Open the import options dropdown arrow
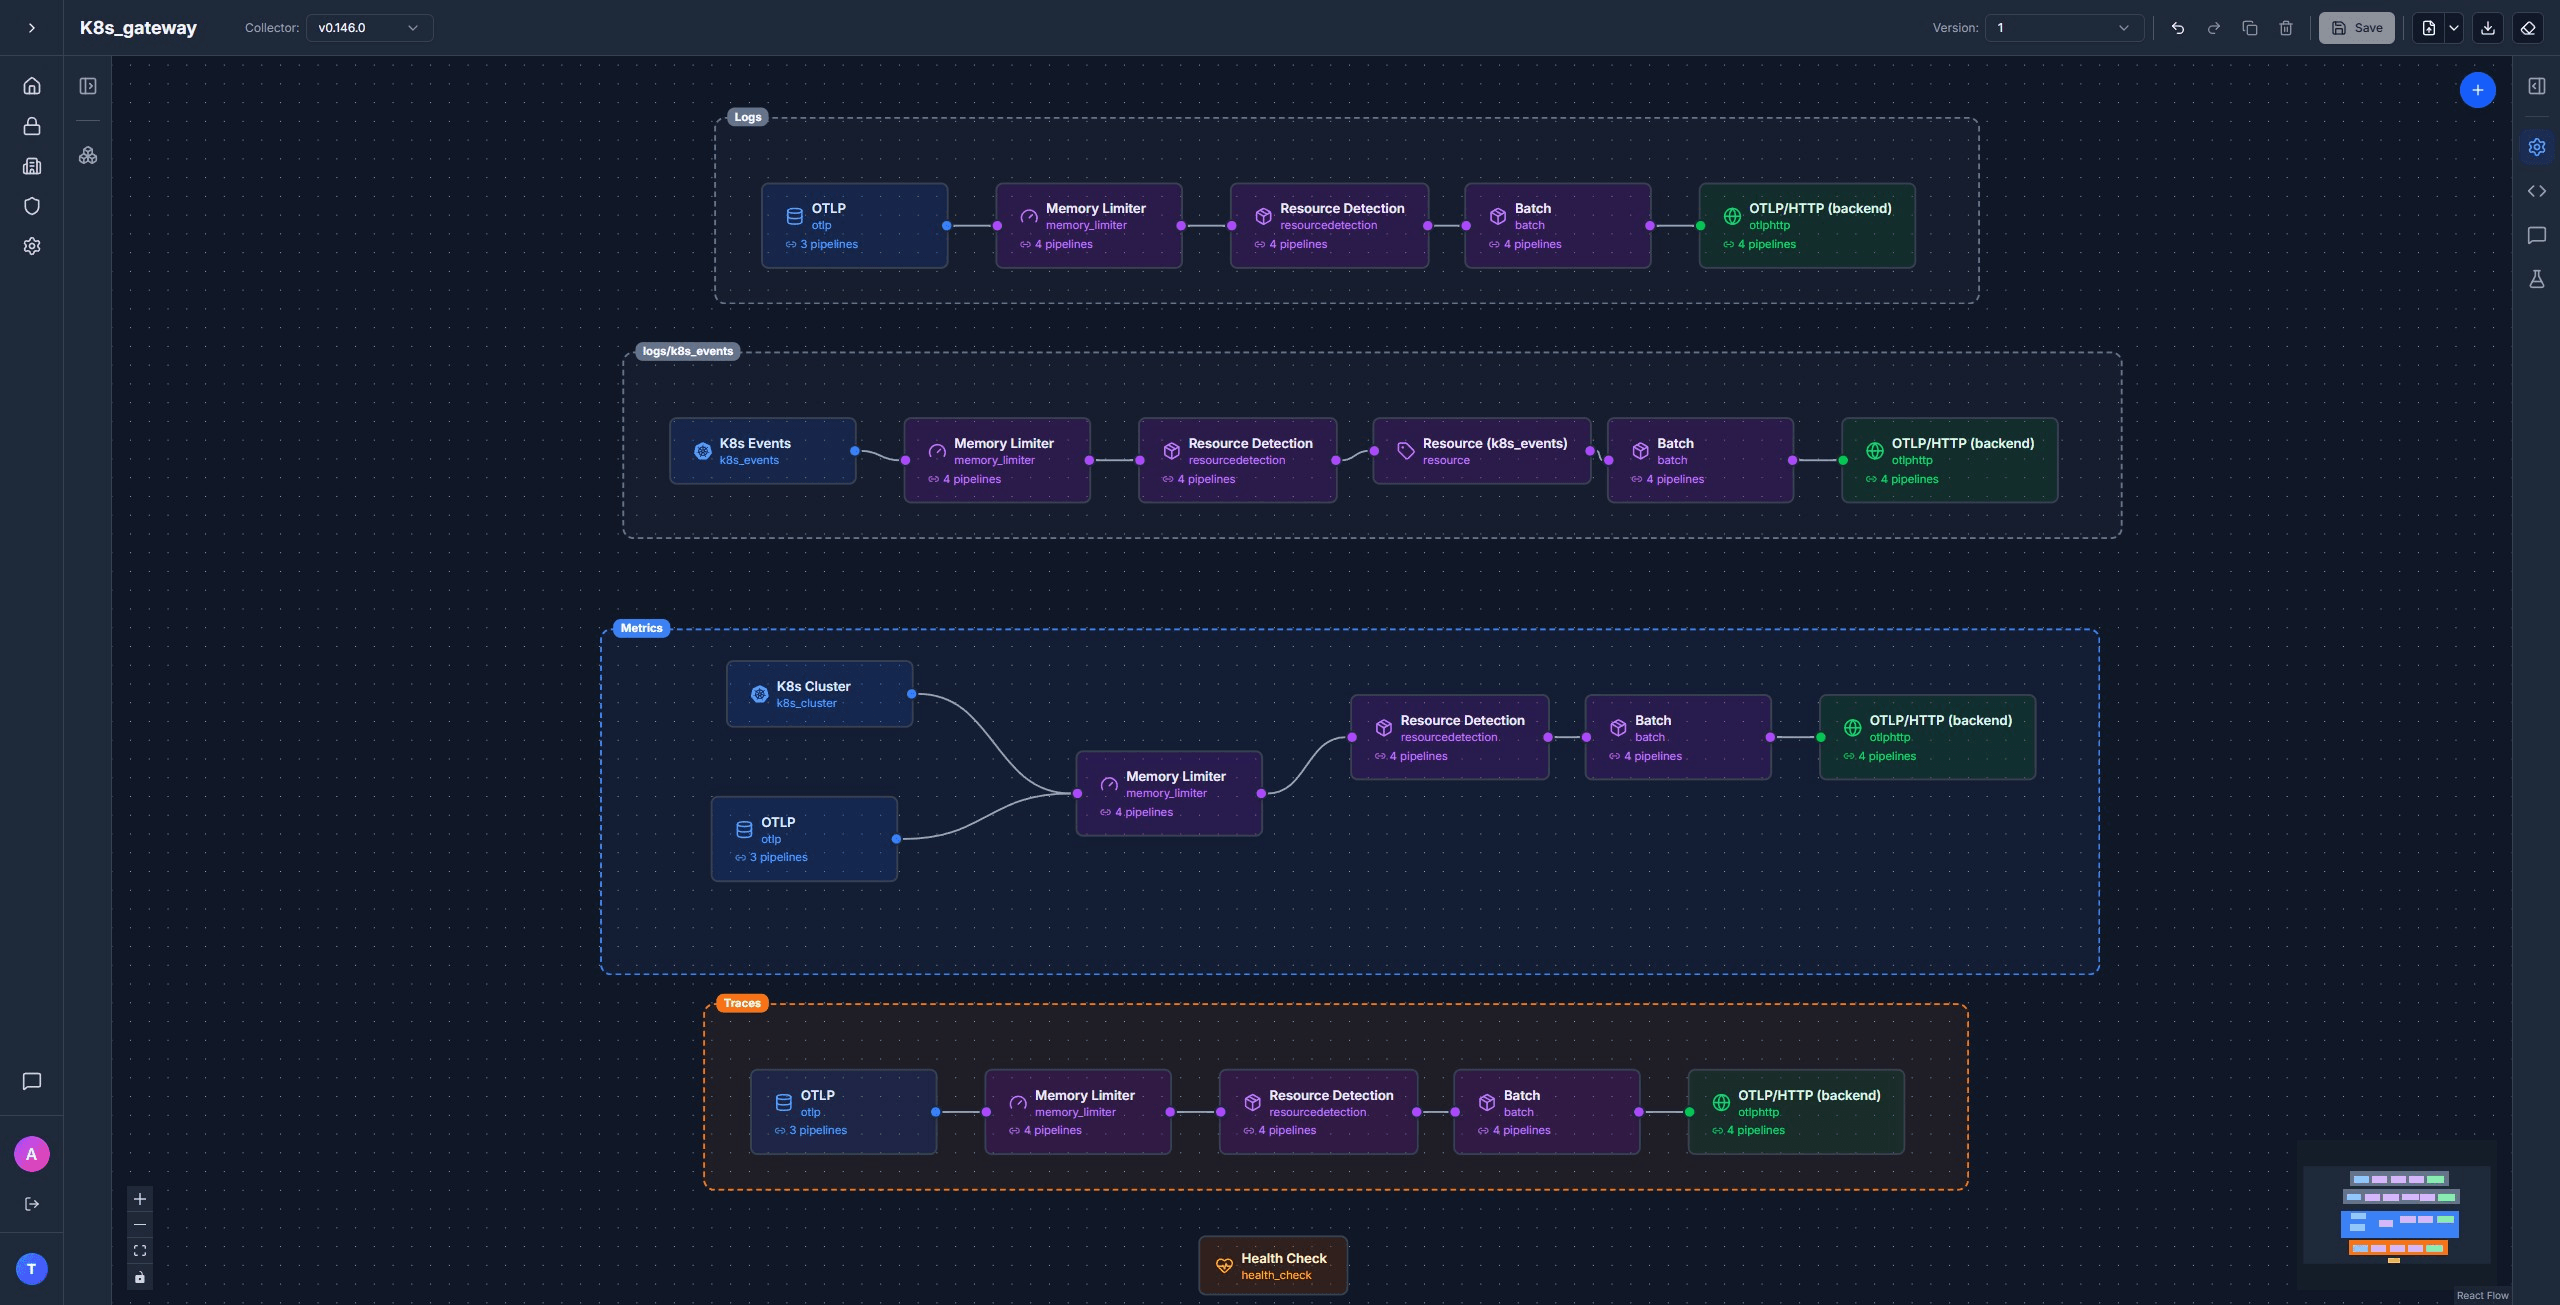 click(2454, 28)
